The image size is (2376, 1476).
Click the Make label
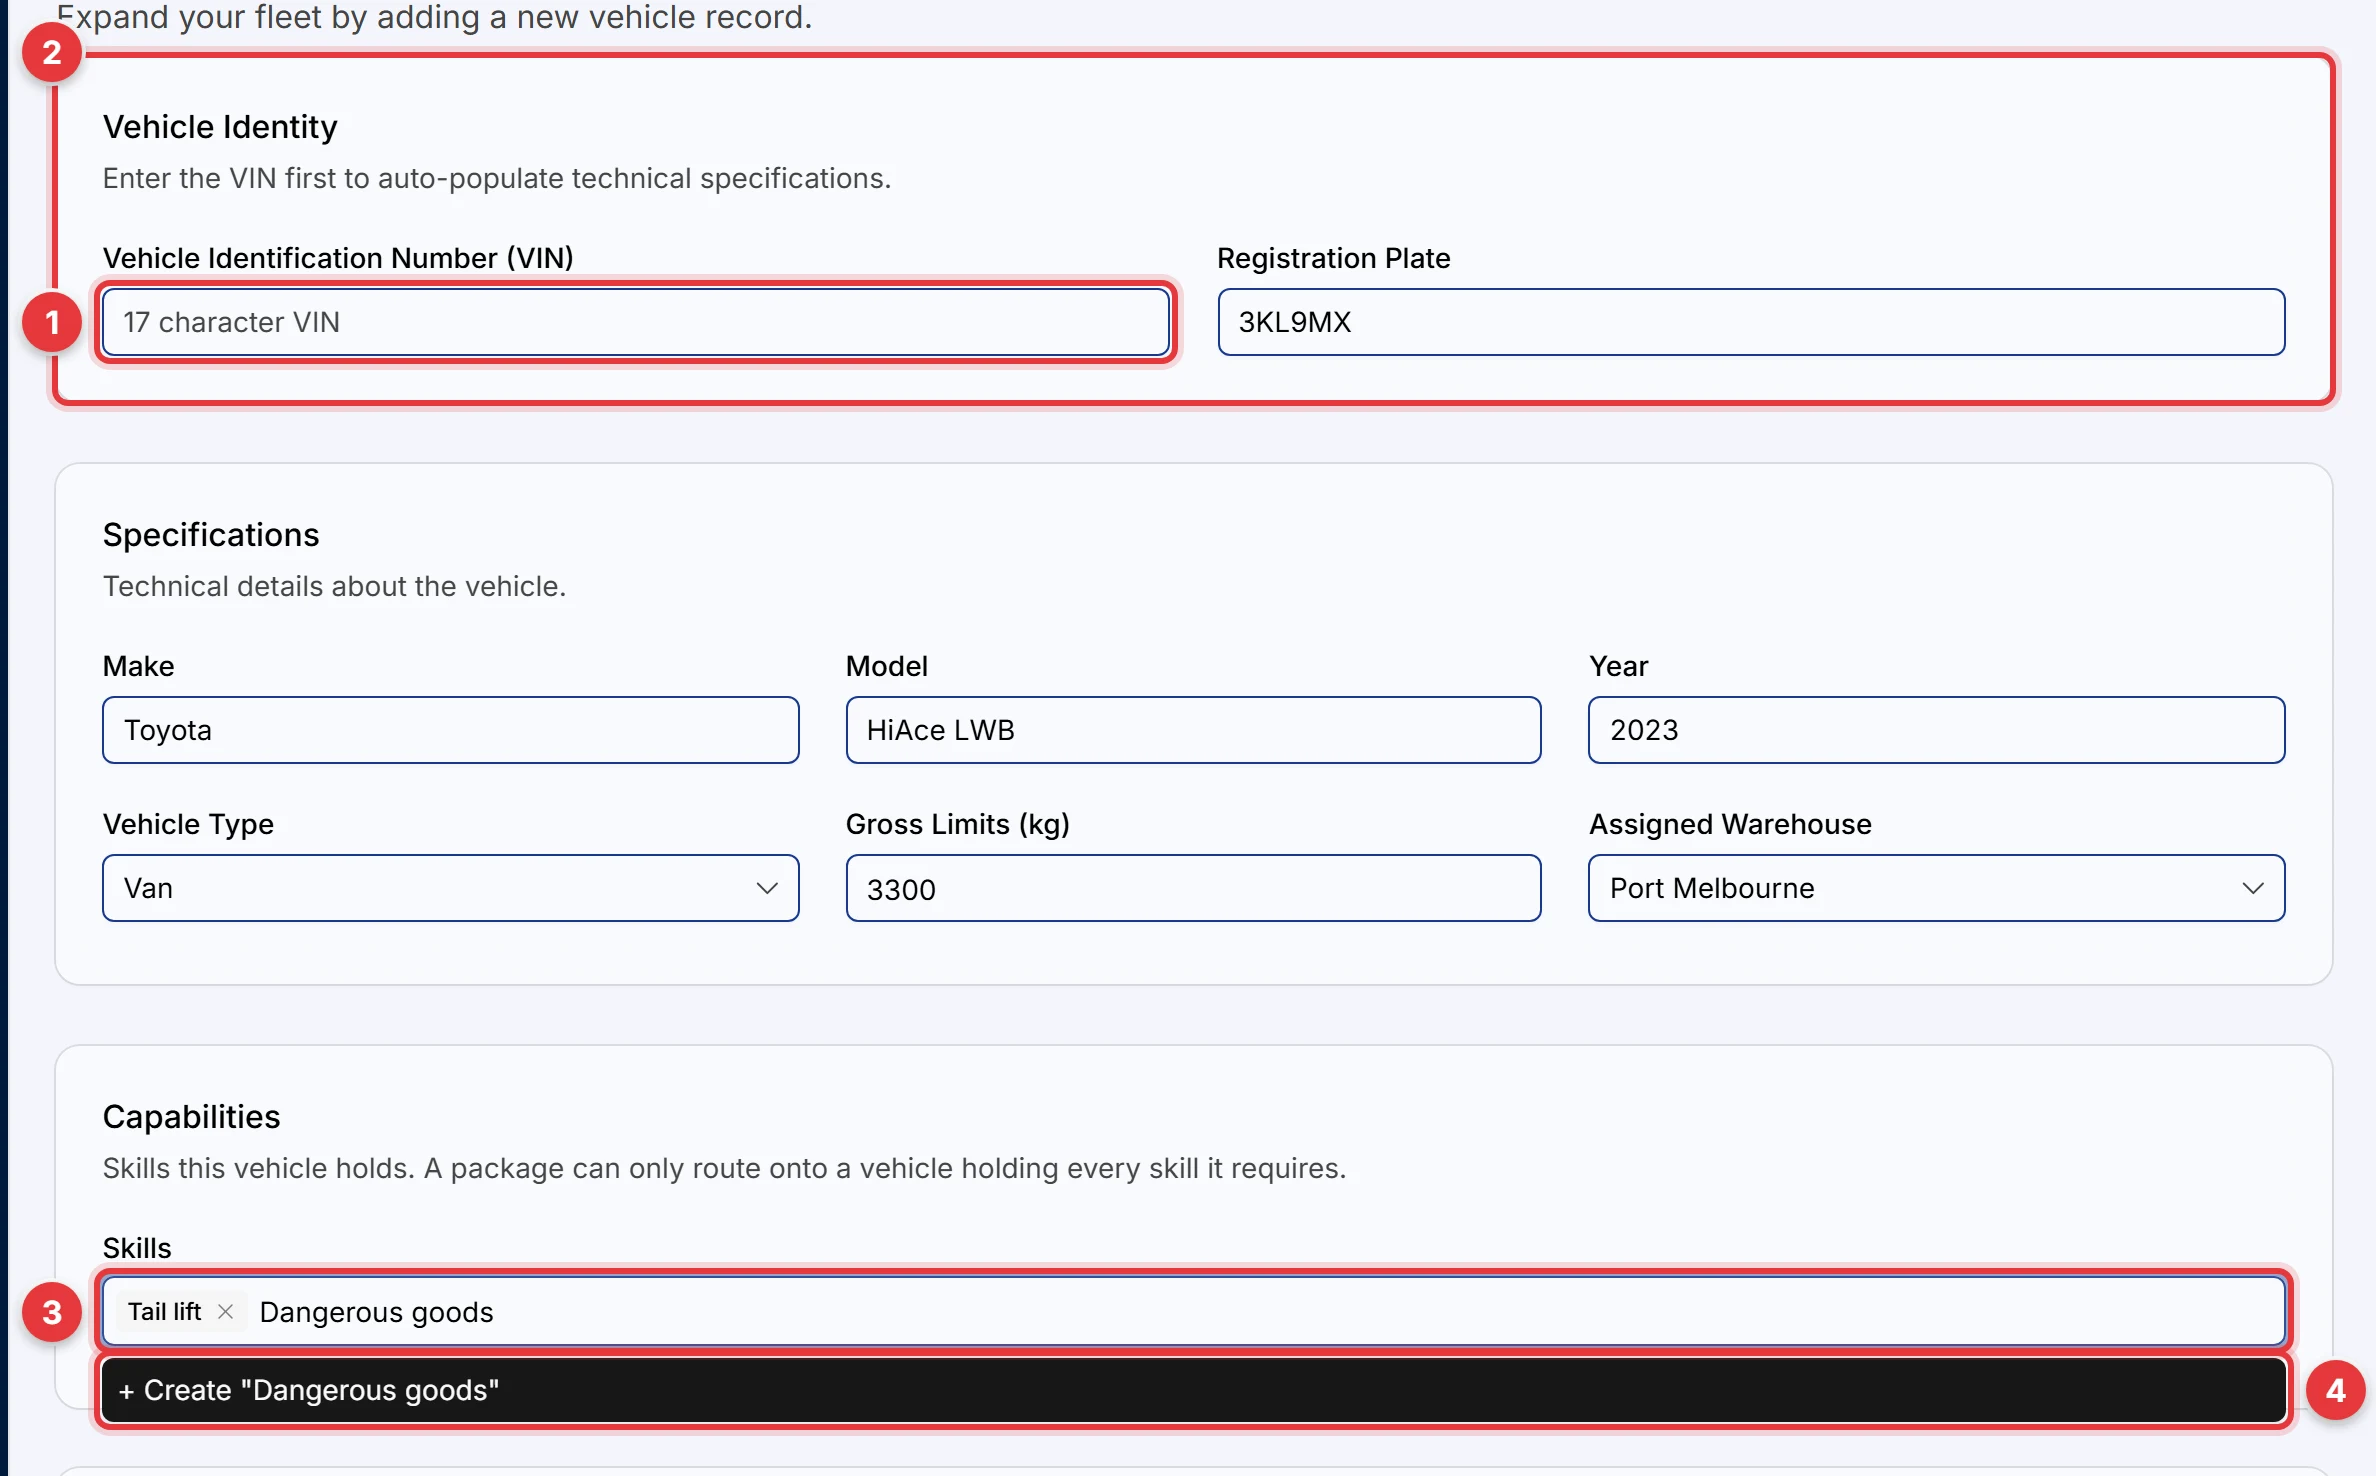click(x=138, y=666)
